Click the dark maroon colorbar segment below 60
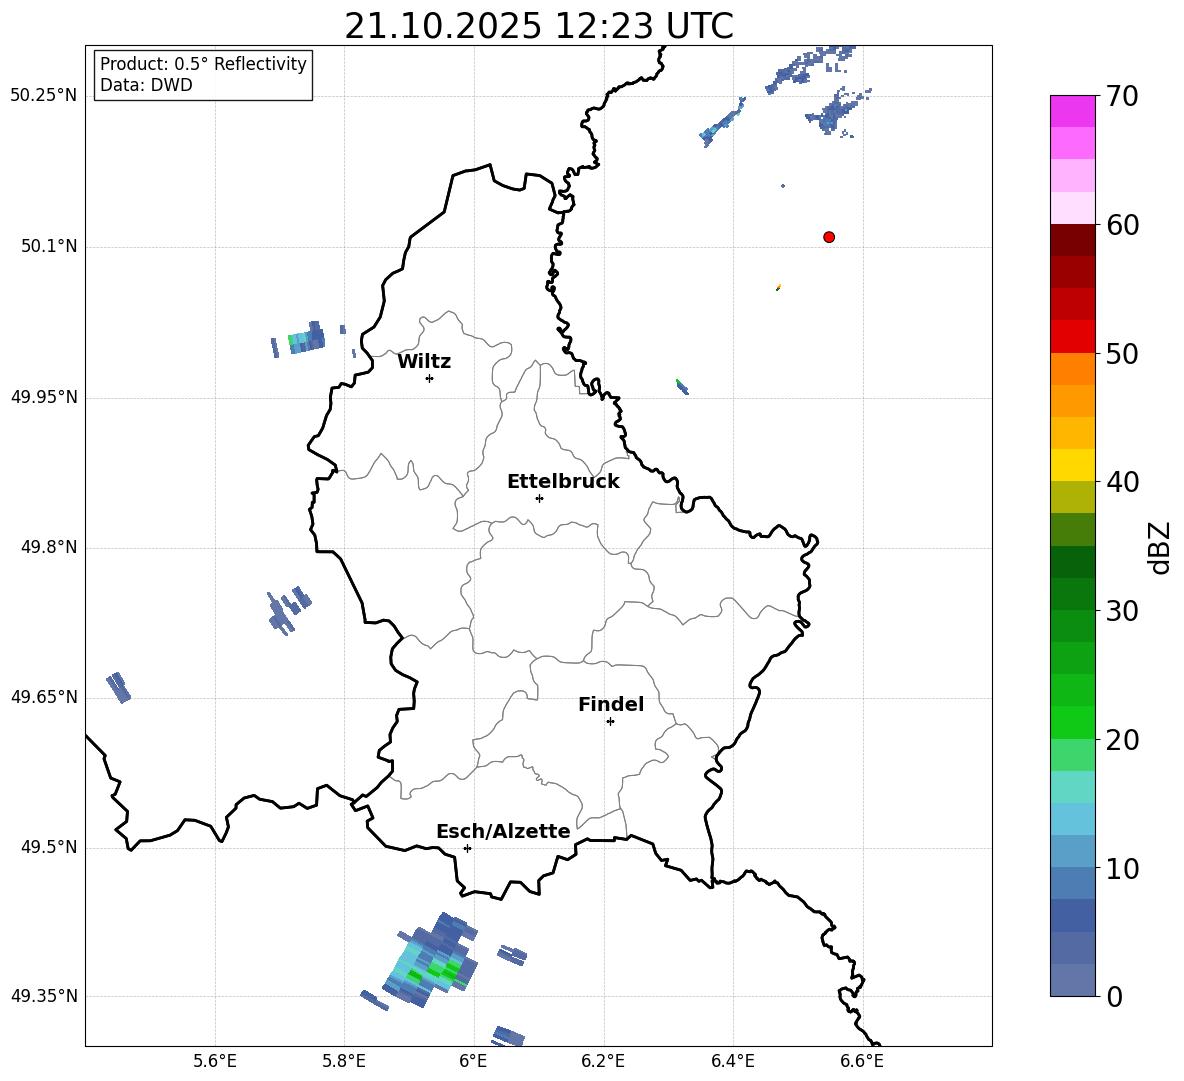Image resolution: width=1184 pixels, height=1081 pixels. click(x=1072, y=240)
